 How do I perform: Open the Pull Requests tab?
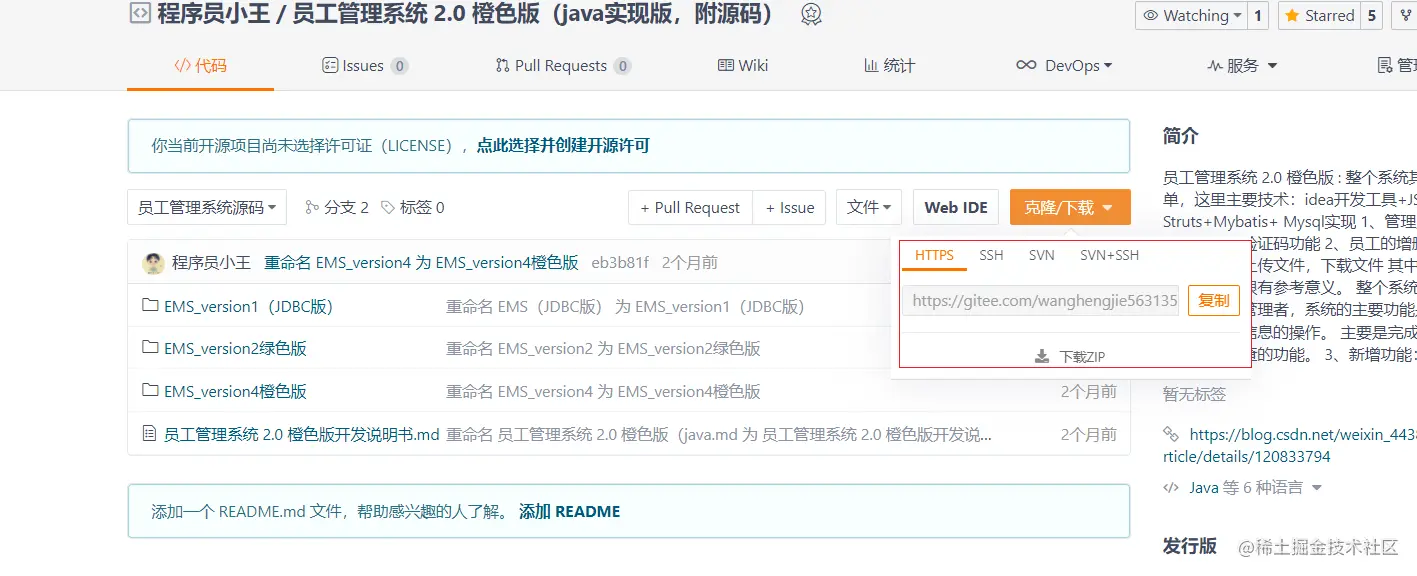pyautogui.click(x=563, y=65)
